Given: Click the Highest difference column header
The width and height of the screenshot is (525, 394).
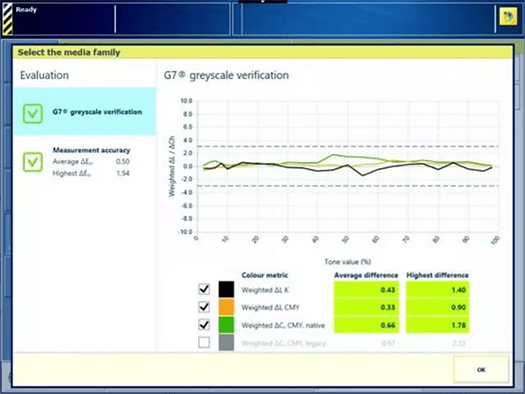Looking at the screenshot, I should click(x=437, y=275).
